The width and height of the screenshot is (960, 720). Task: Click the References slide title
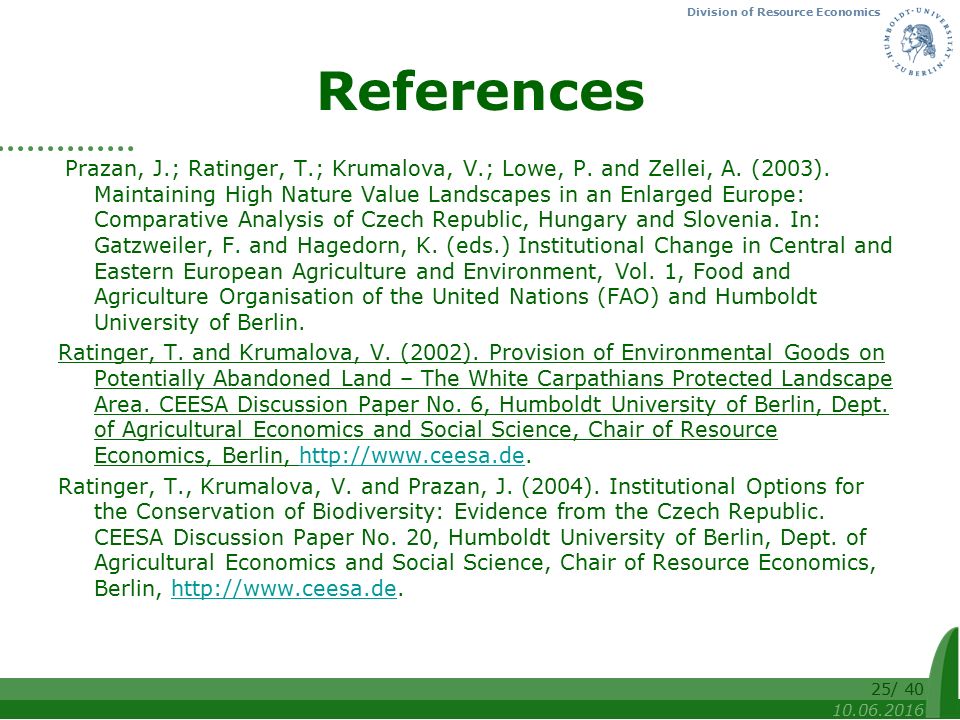481,91
